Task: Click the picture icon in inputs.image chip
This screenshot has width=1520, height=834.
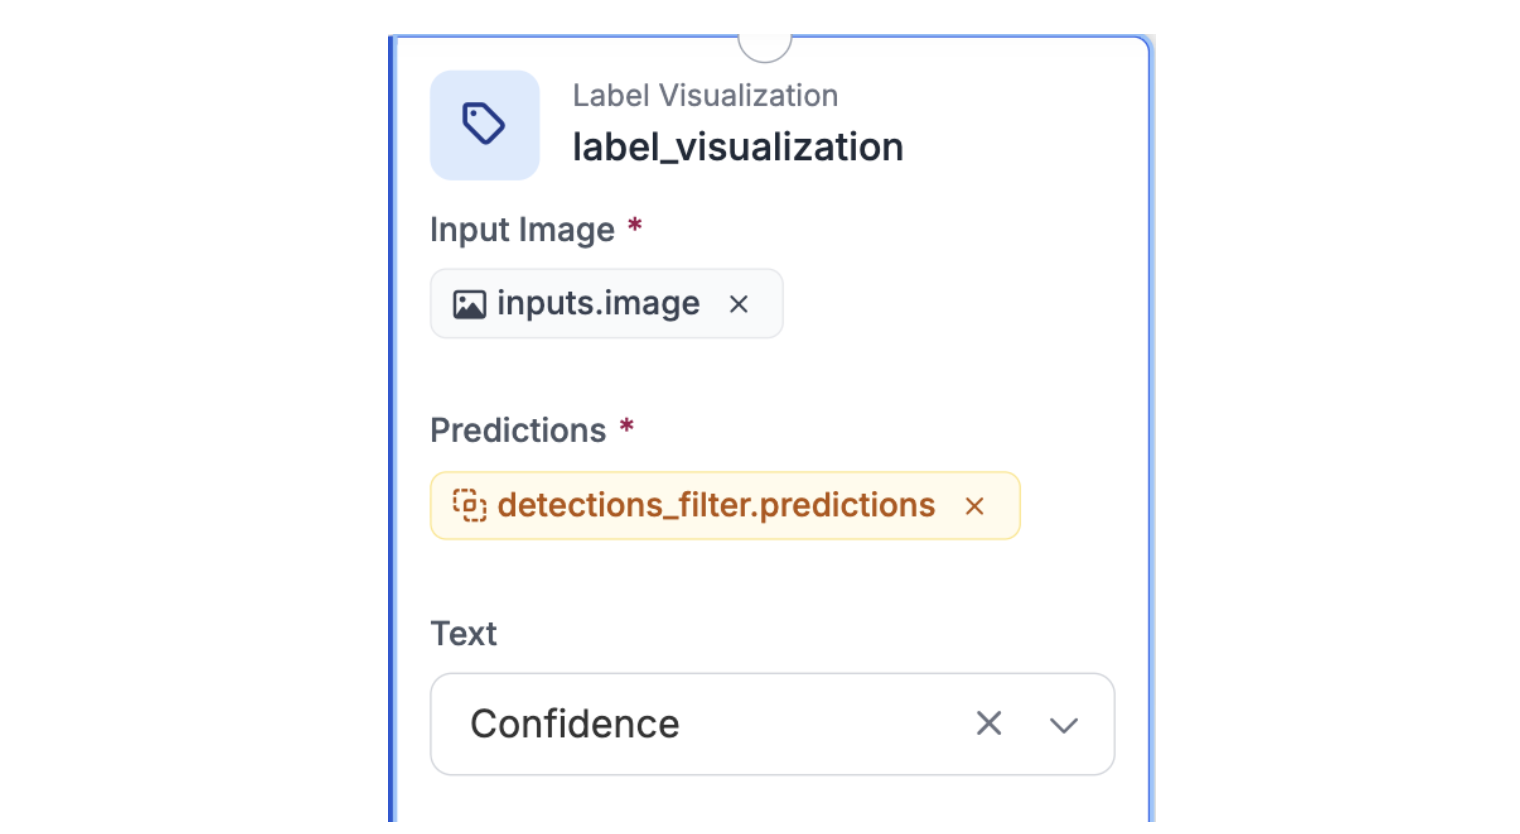Action: point(469,304)
